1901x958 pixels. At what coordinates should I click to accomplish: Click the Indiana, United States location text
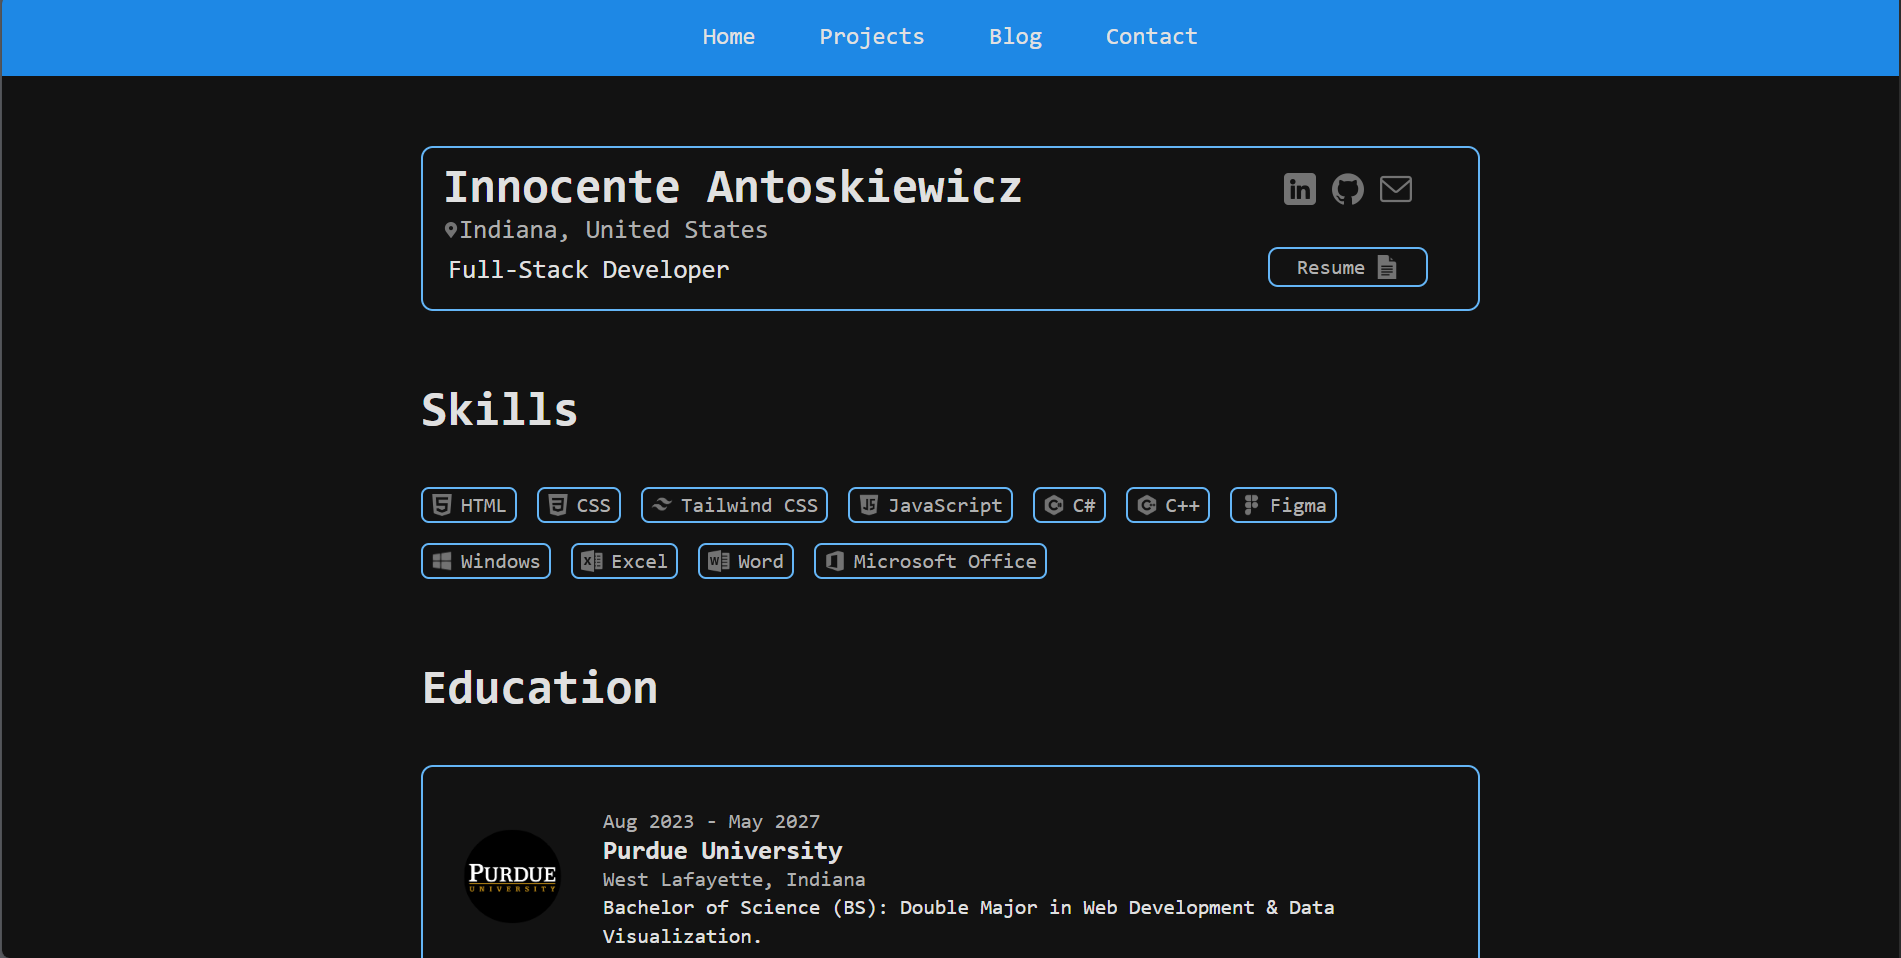[614, 230]
